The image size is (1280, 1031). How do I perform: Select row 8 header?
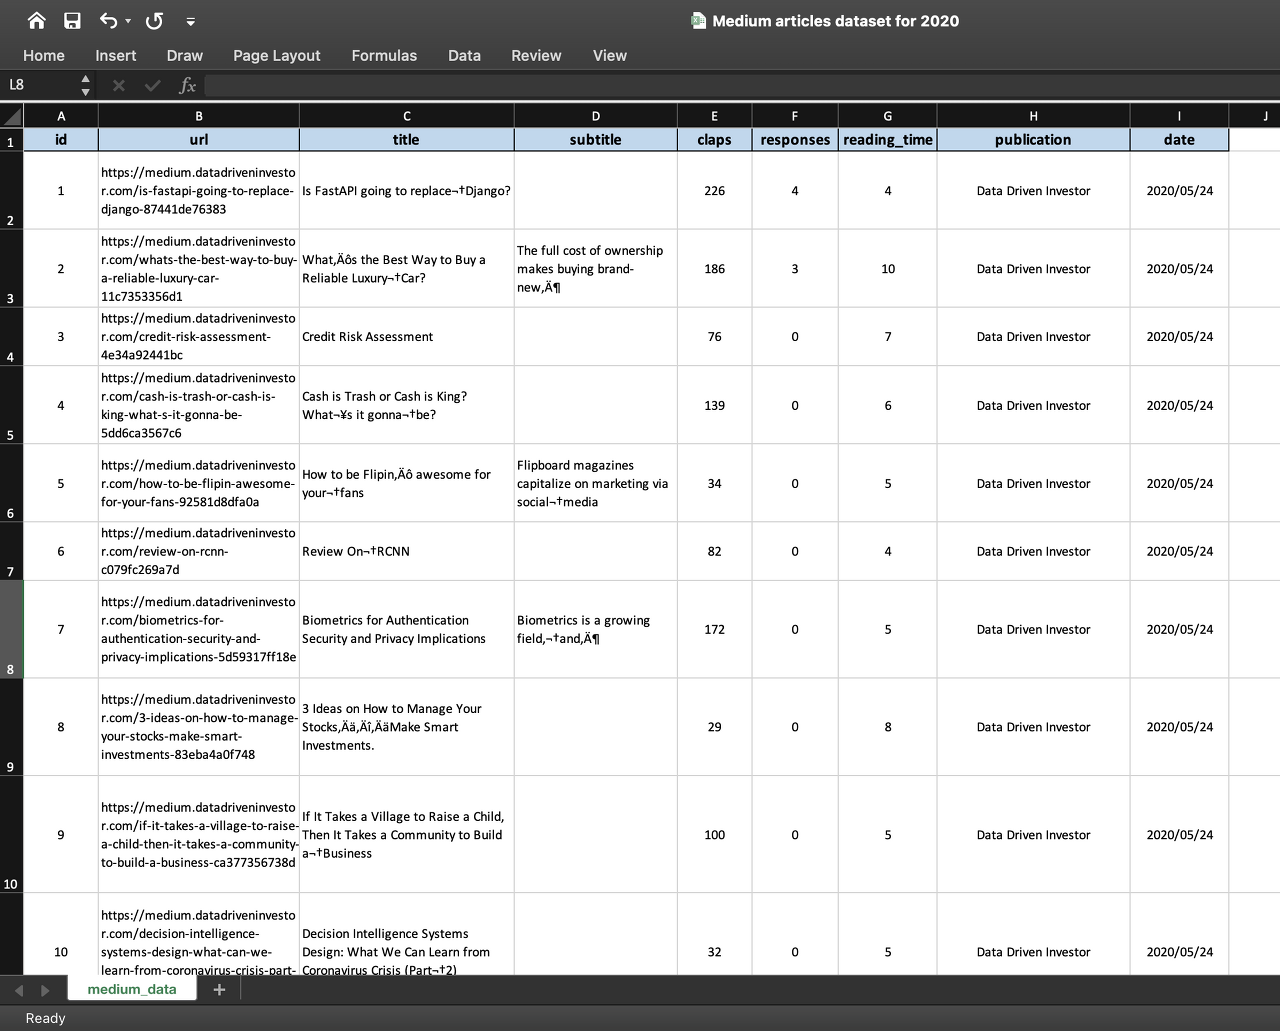11,629
